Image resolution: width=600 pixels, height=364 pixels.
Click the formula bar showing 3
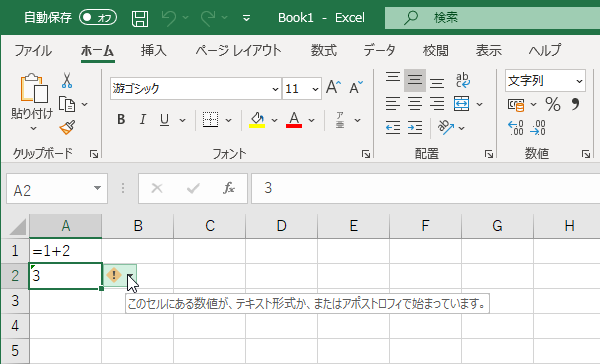[x=426, y=188]
